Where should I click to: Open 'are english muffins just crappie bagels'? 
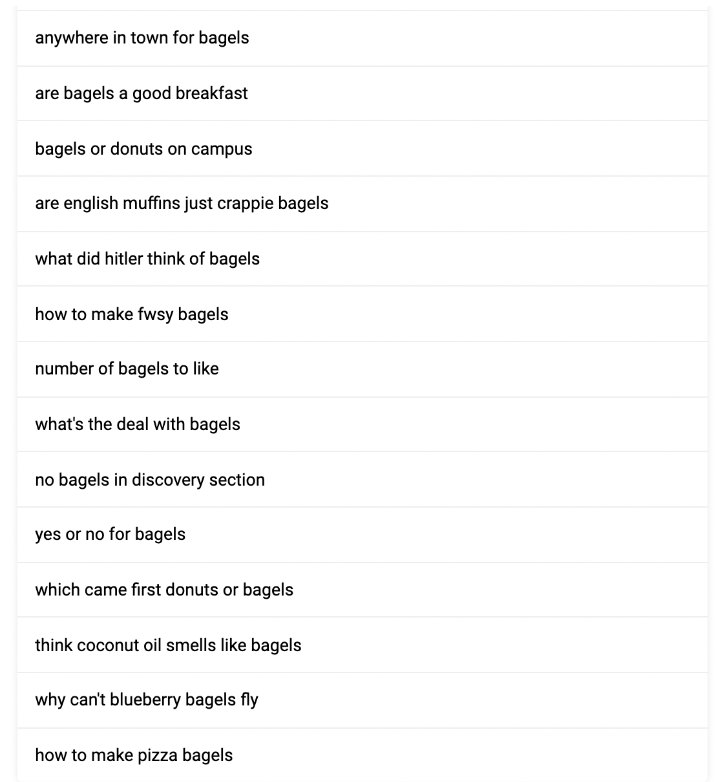[x=181, y=204]
